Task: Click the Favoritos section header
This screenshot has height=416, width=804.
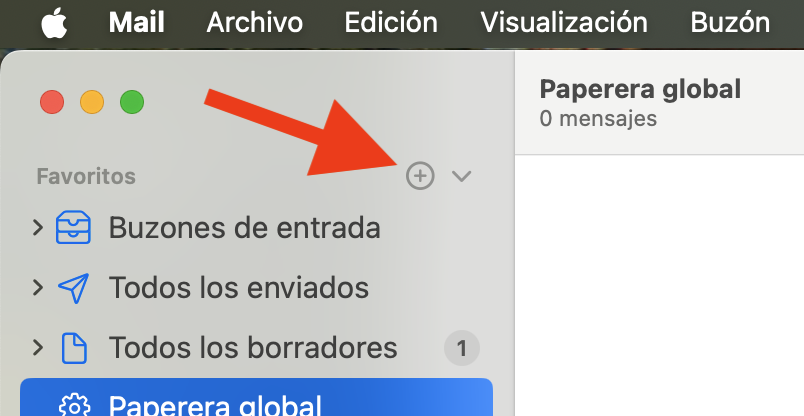Action: click(x=86, y=176)
